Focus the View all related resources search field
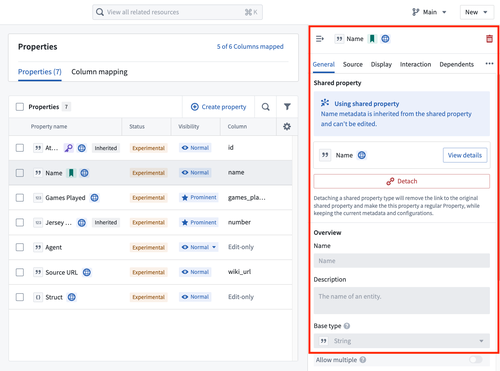This screenshot has width=500, height=371. (177, 12)
